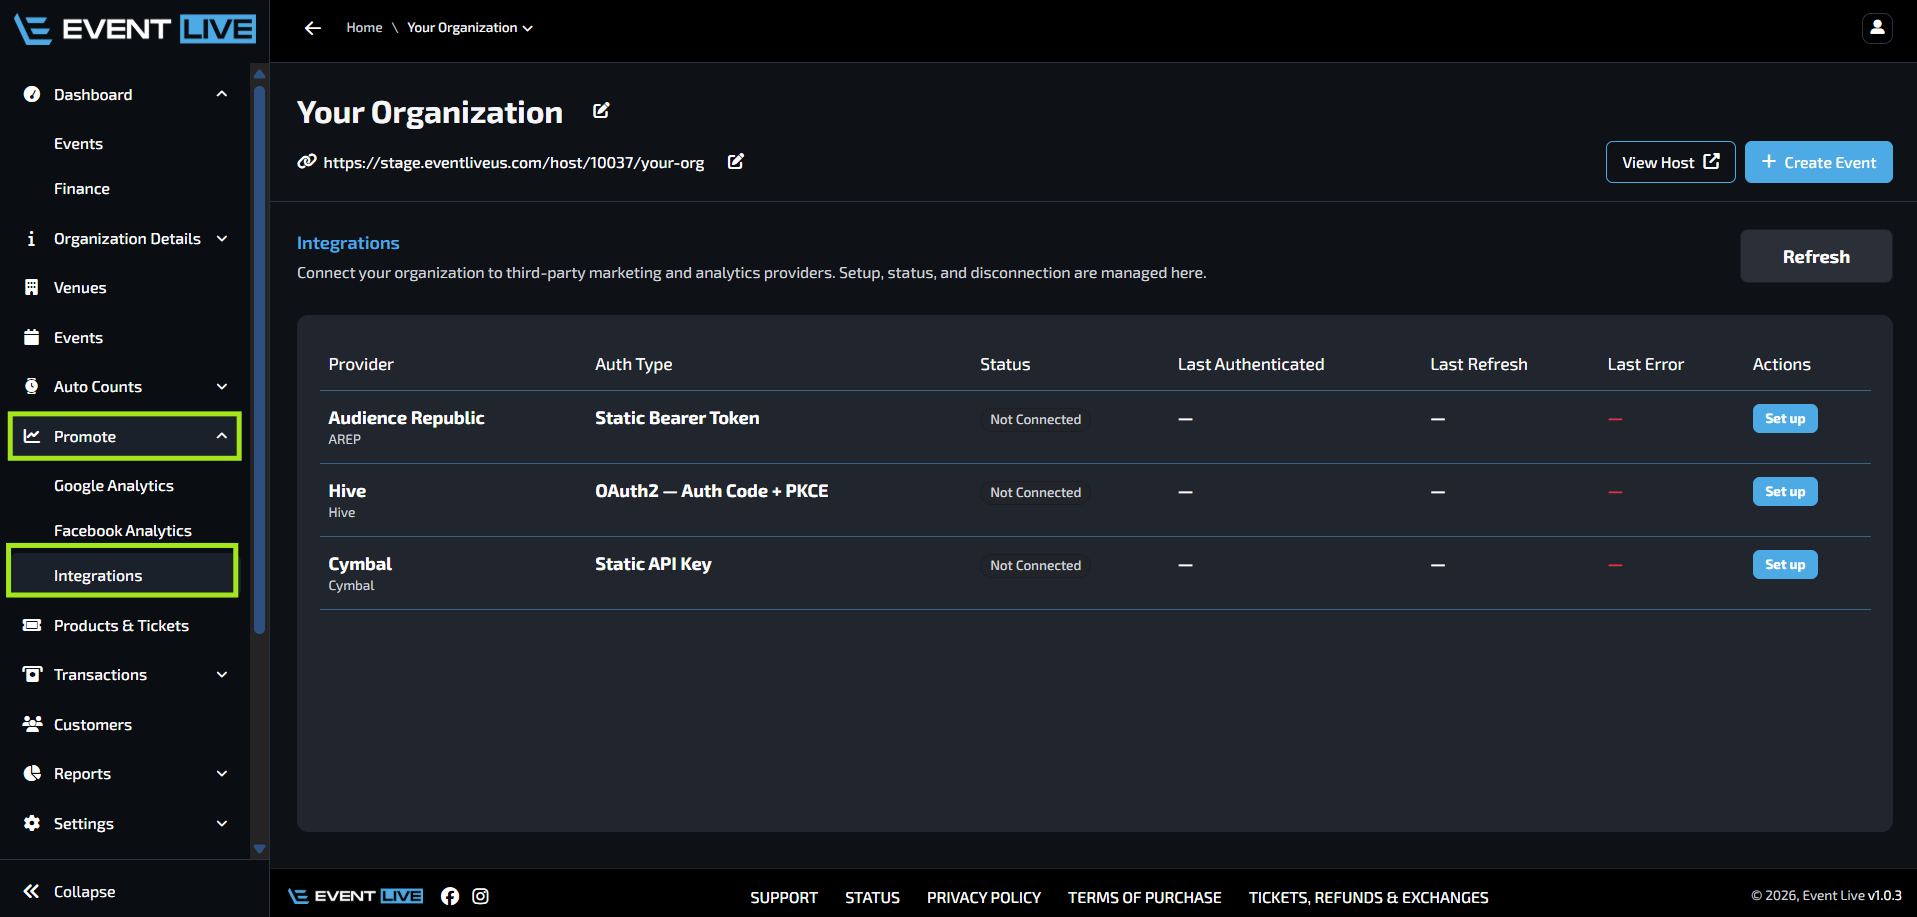Viewport: 1917px width, 917px height.
Task: Edit the host URL pencil icon
Action: [x=736, y=162]
